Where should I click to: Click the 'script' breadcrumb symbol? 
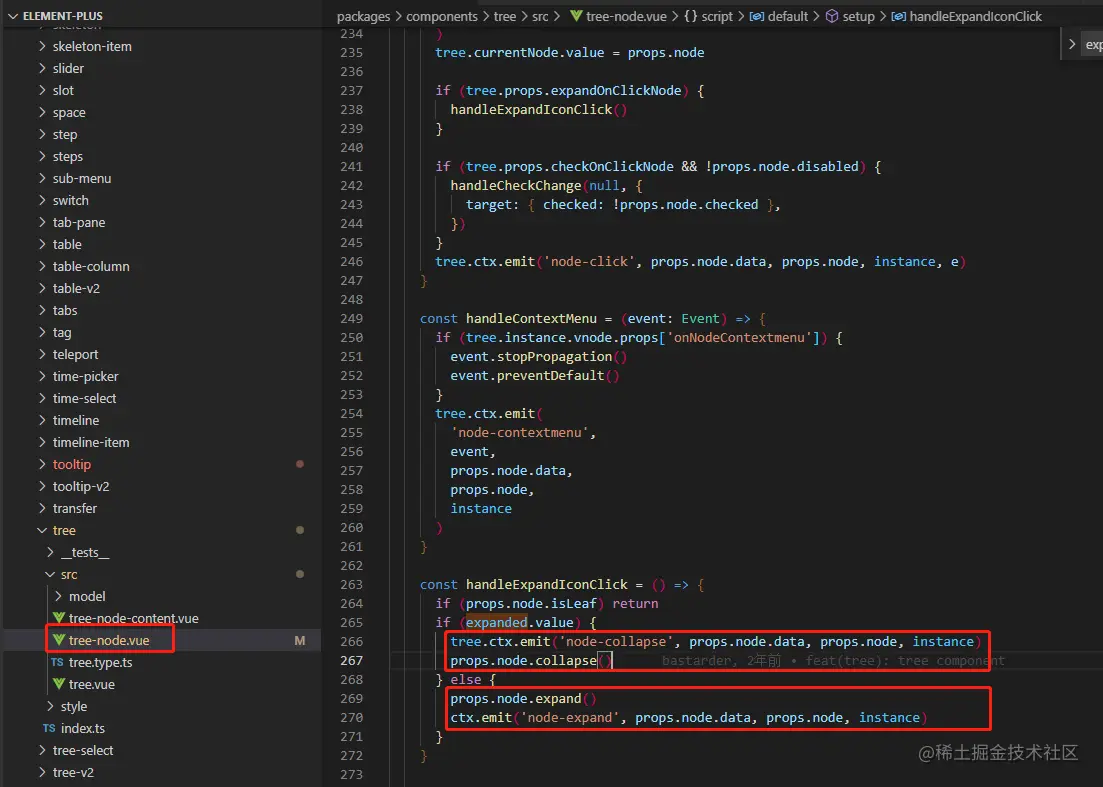pyautogui.click(x=717, y=16)
